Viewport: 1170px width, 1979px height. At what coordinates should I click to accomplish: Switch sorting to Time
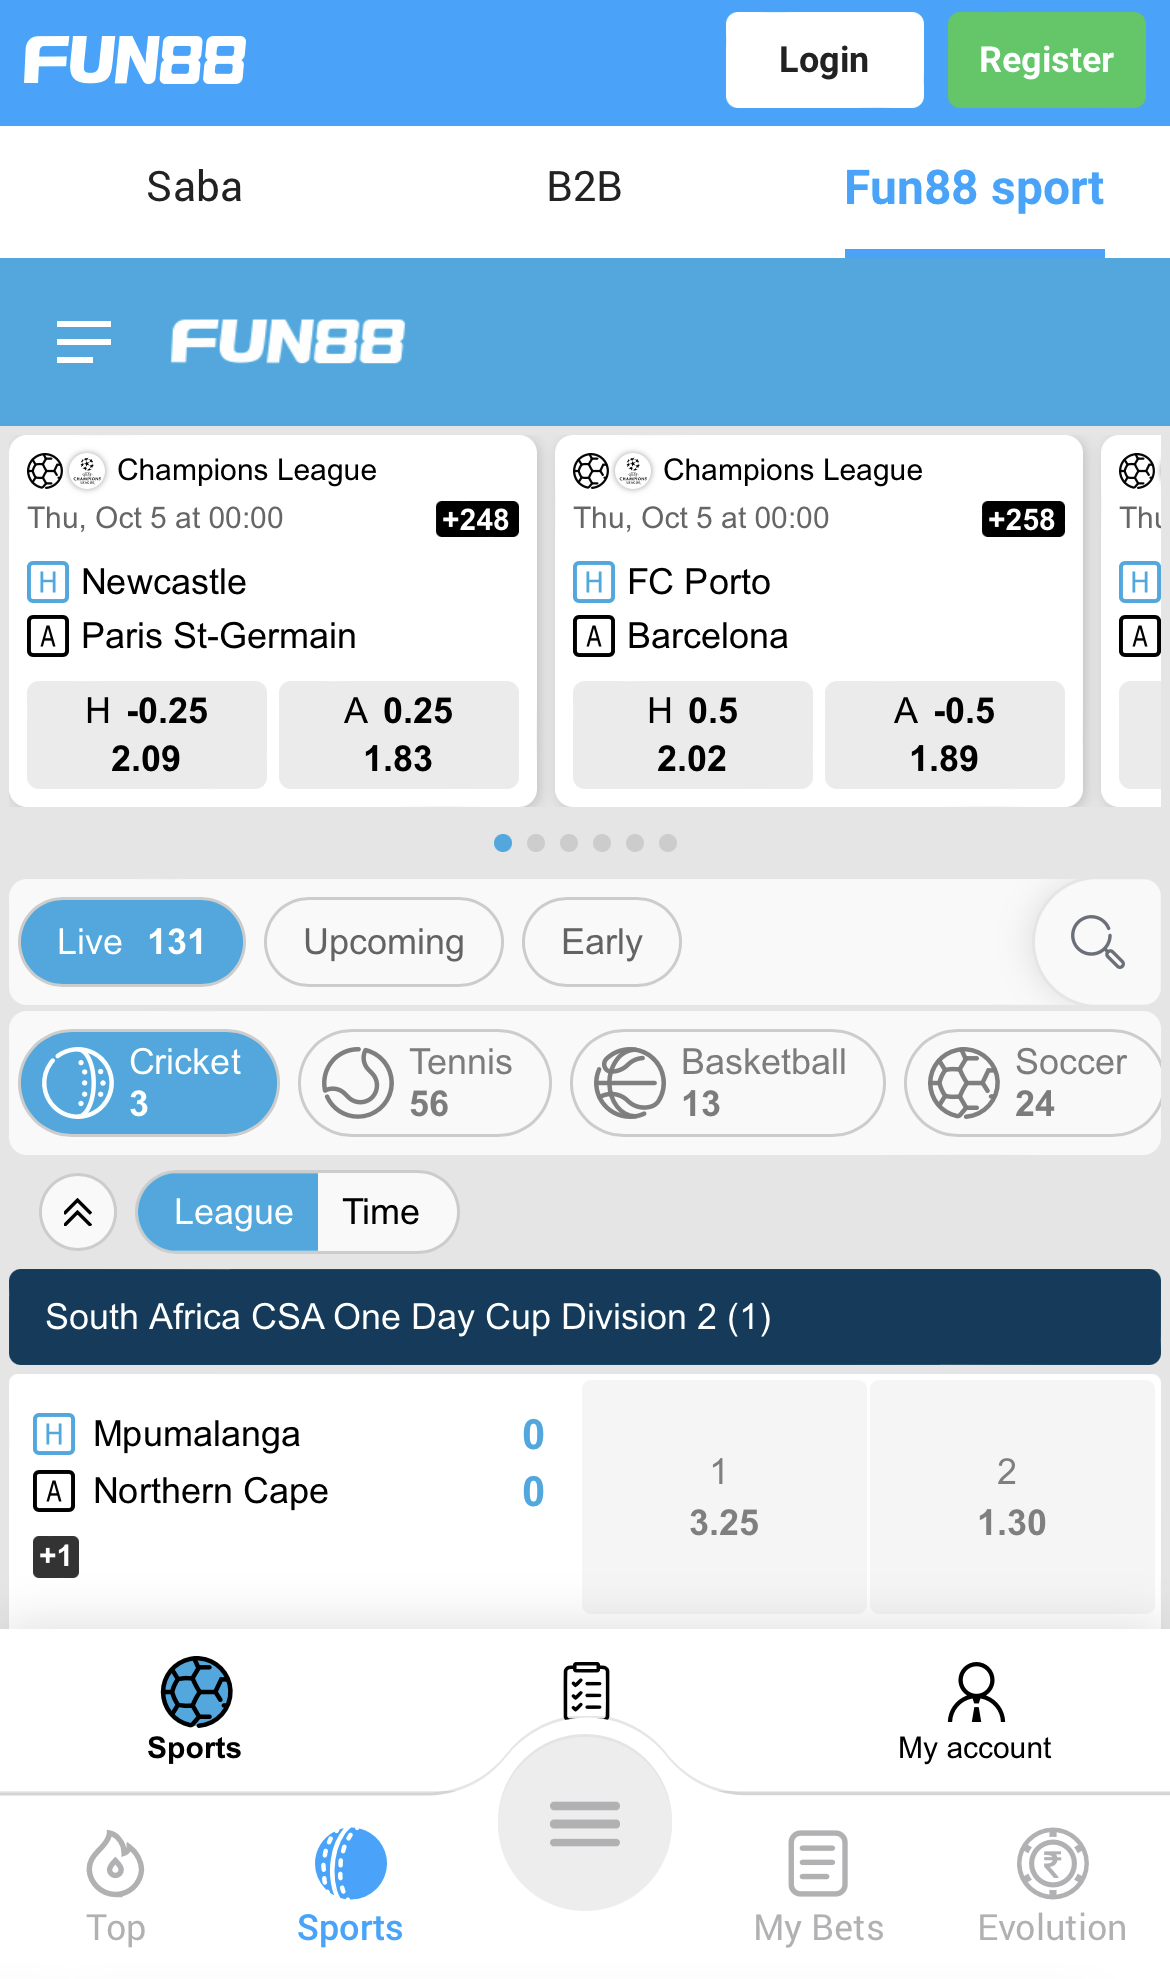381,1212
